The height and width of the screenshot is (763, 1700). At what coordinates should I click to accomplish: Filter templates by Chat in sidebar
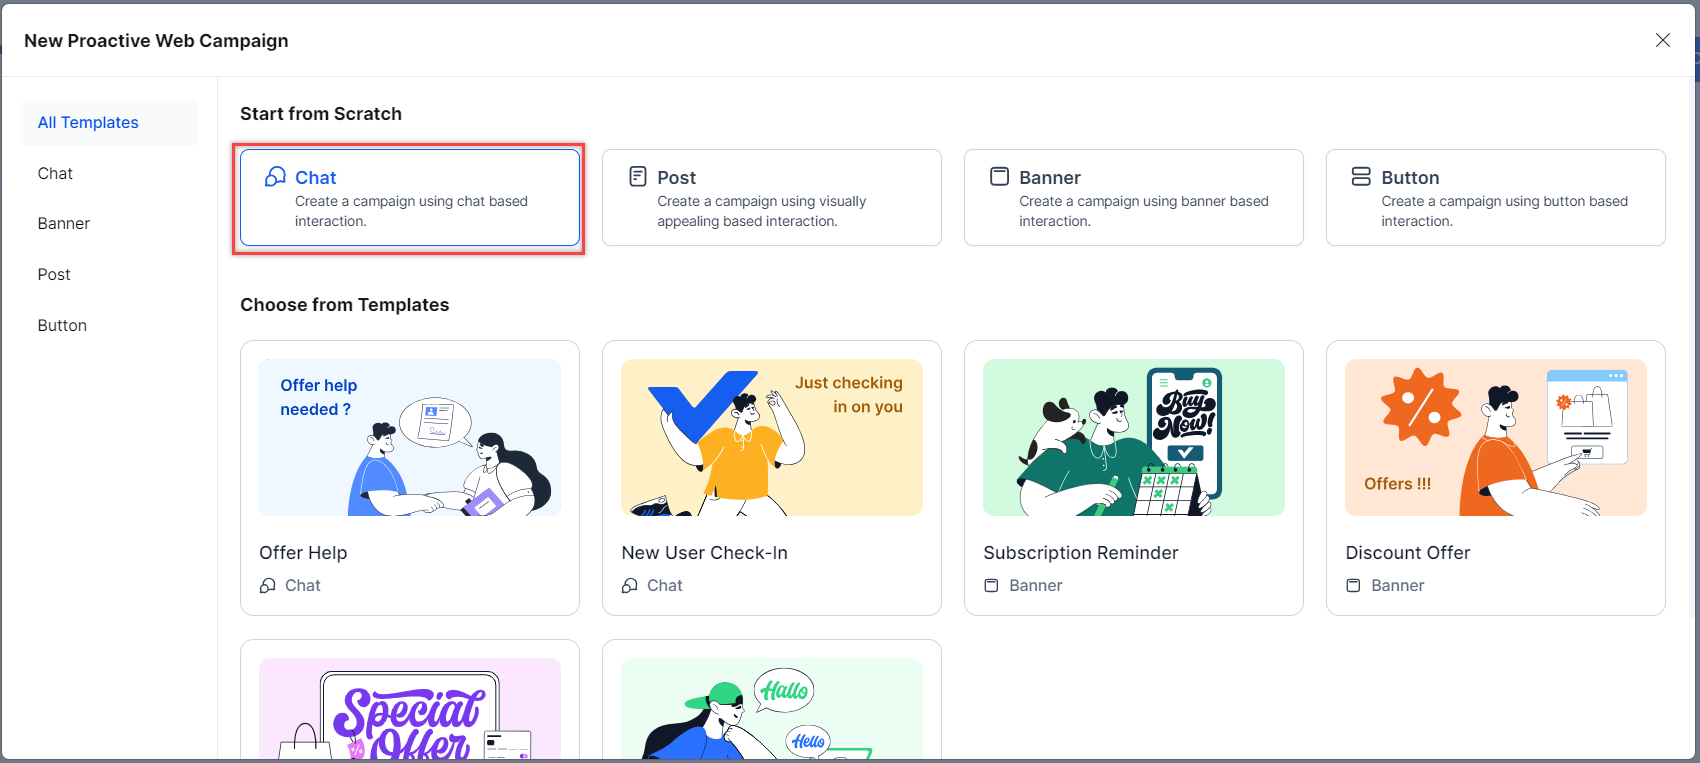click(x=55, y=174)
